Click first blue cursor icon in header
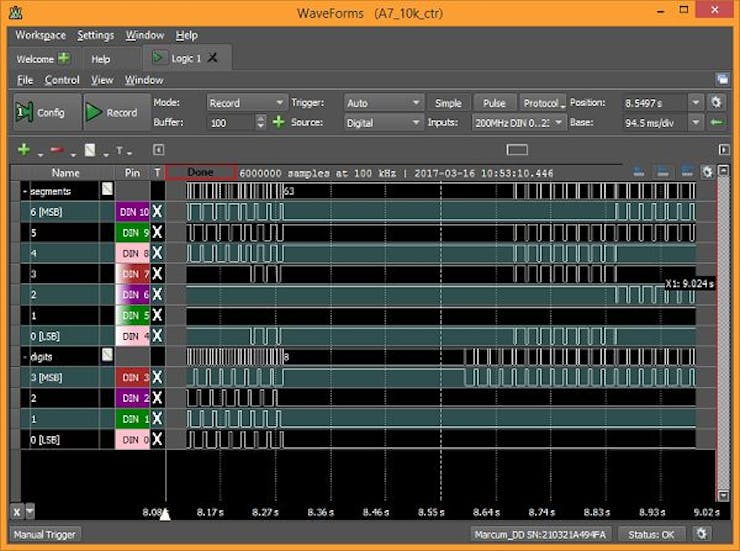740x551 pixels. pos(639,172)
